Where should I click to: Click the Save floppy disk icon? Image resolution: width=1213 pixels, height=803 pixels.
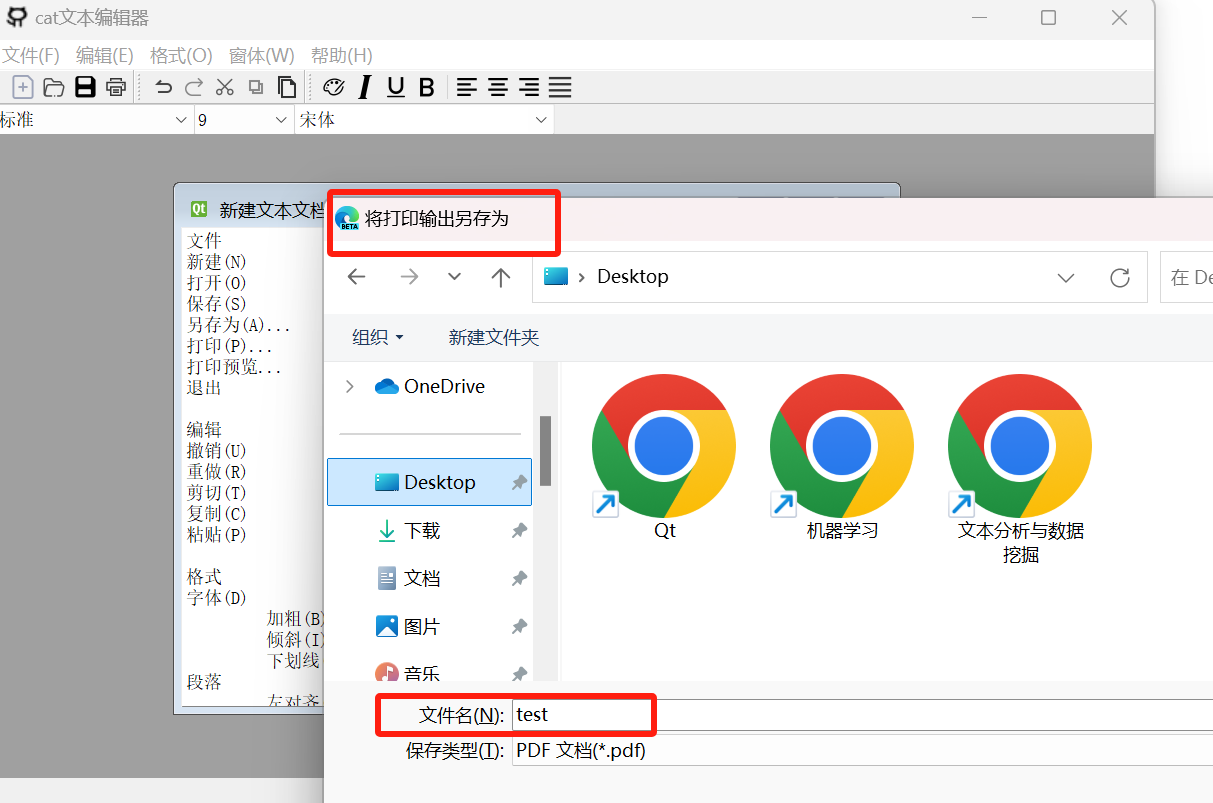(85, 87)
